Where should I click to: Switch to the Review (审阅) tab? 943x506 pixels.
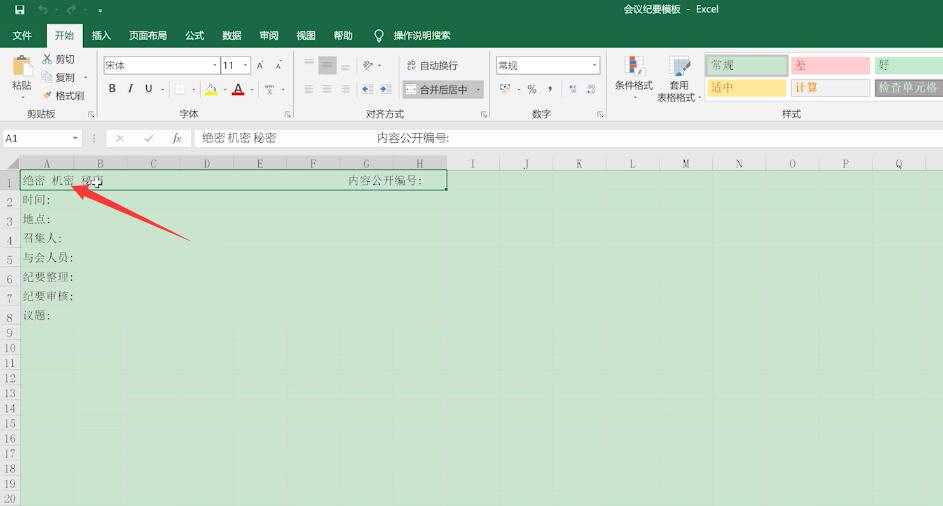[269, 35]
